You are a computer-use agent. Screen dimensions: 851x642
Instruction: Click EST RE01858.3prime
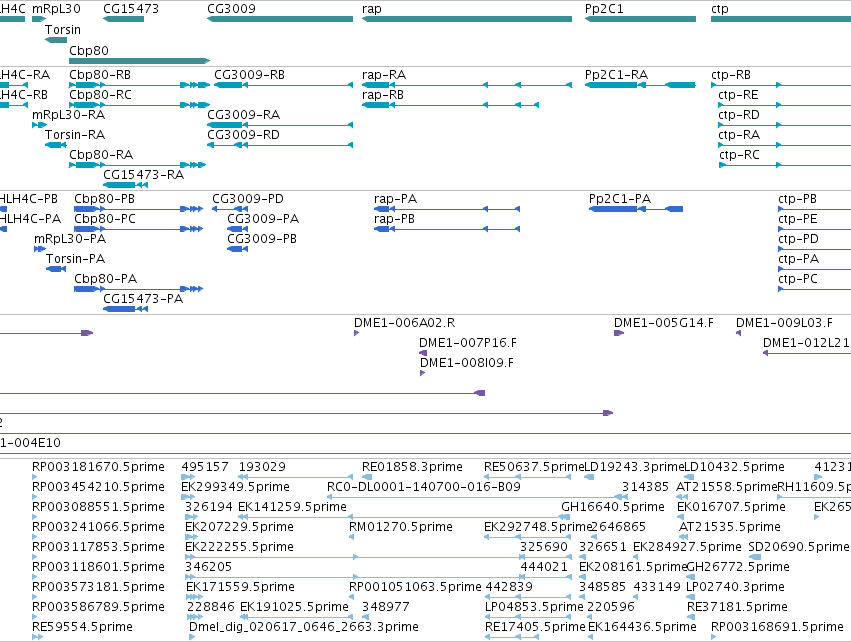tap(412, 467)
